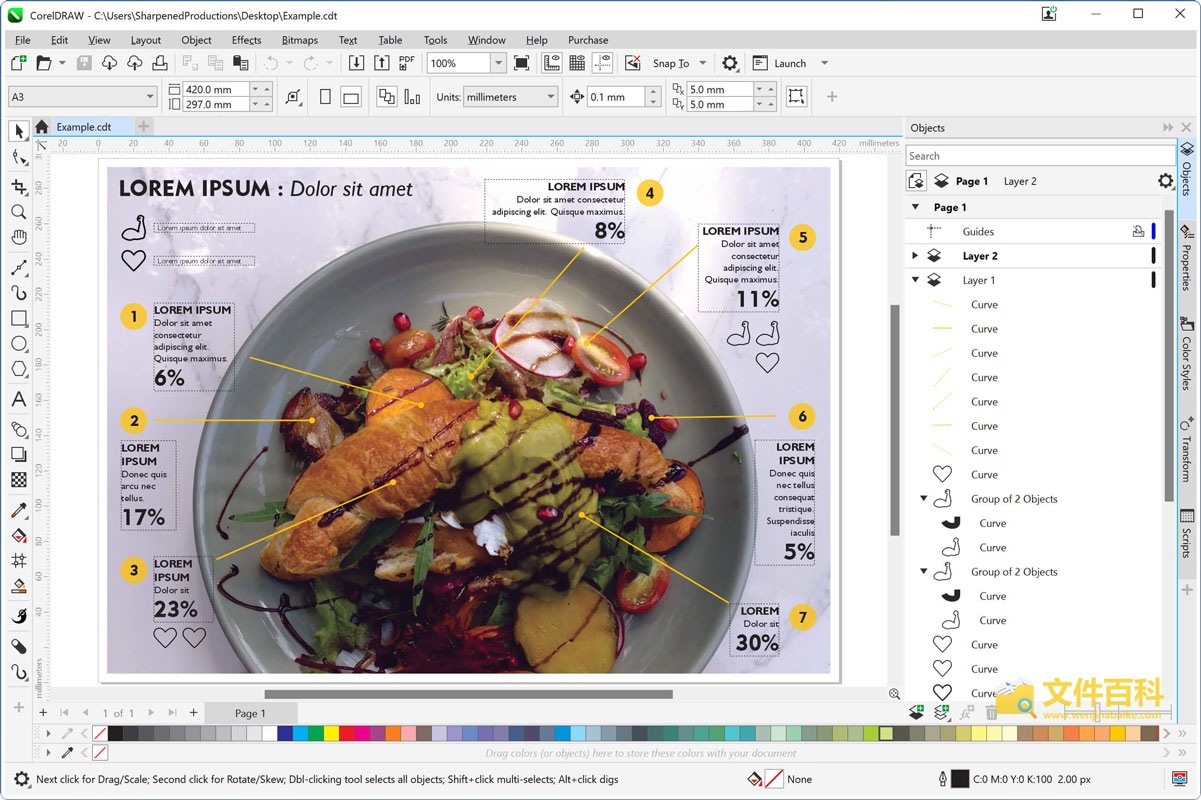The width and height of the screenshot is (1201, 800).
Task: Click the Import icon
Action: tap(356, 63)
